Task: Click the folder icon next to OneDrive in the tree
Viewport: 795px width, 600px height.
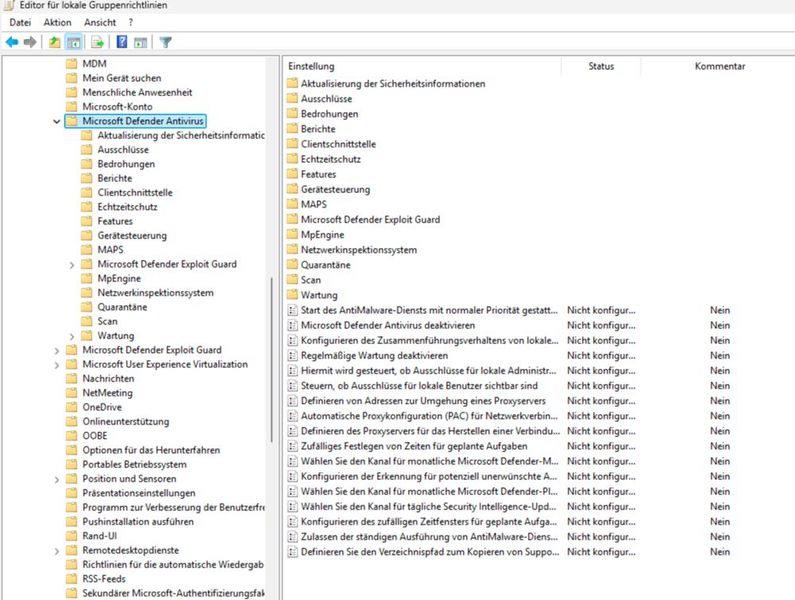Action: (x=72, y=407)
